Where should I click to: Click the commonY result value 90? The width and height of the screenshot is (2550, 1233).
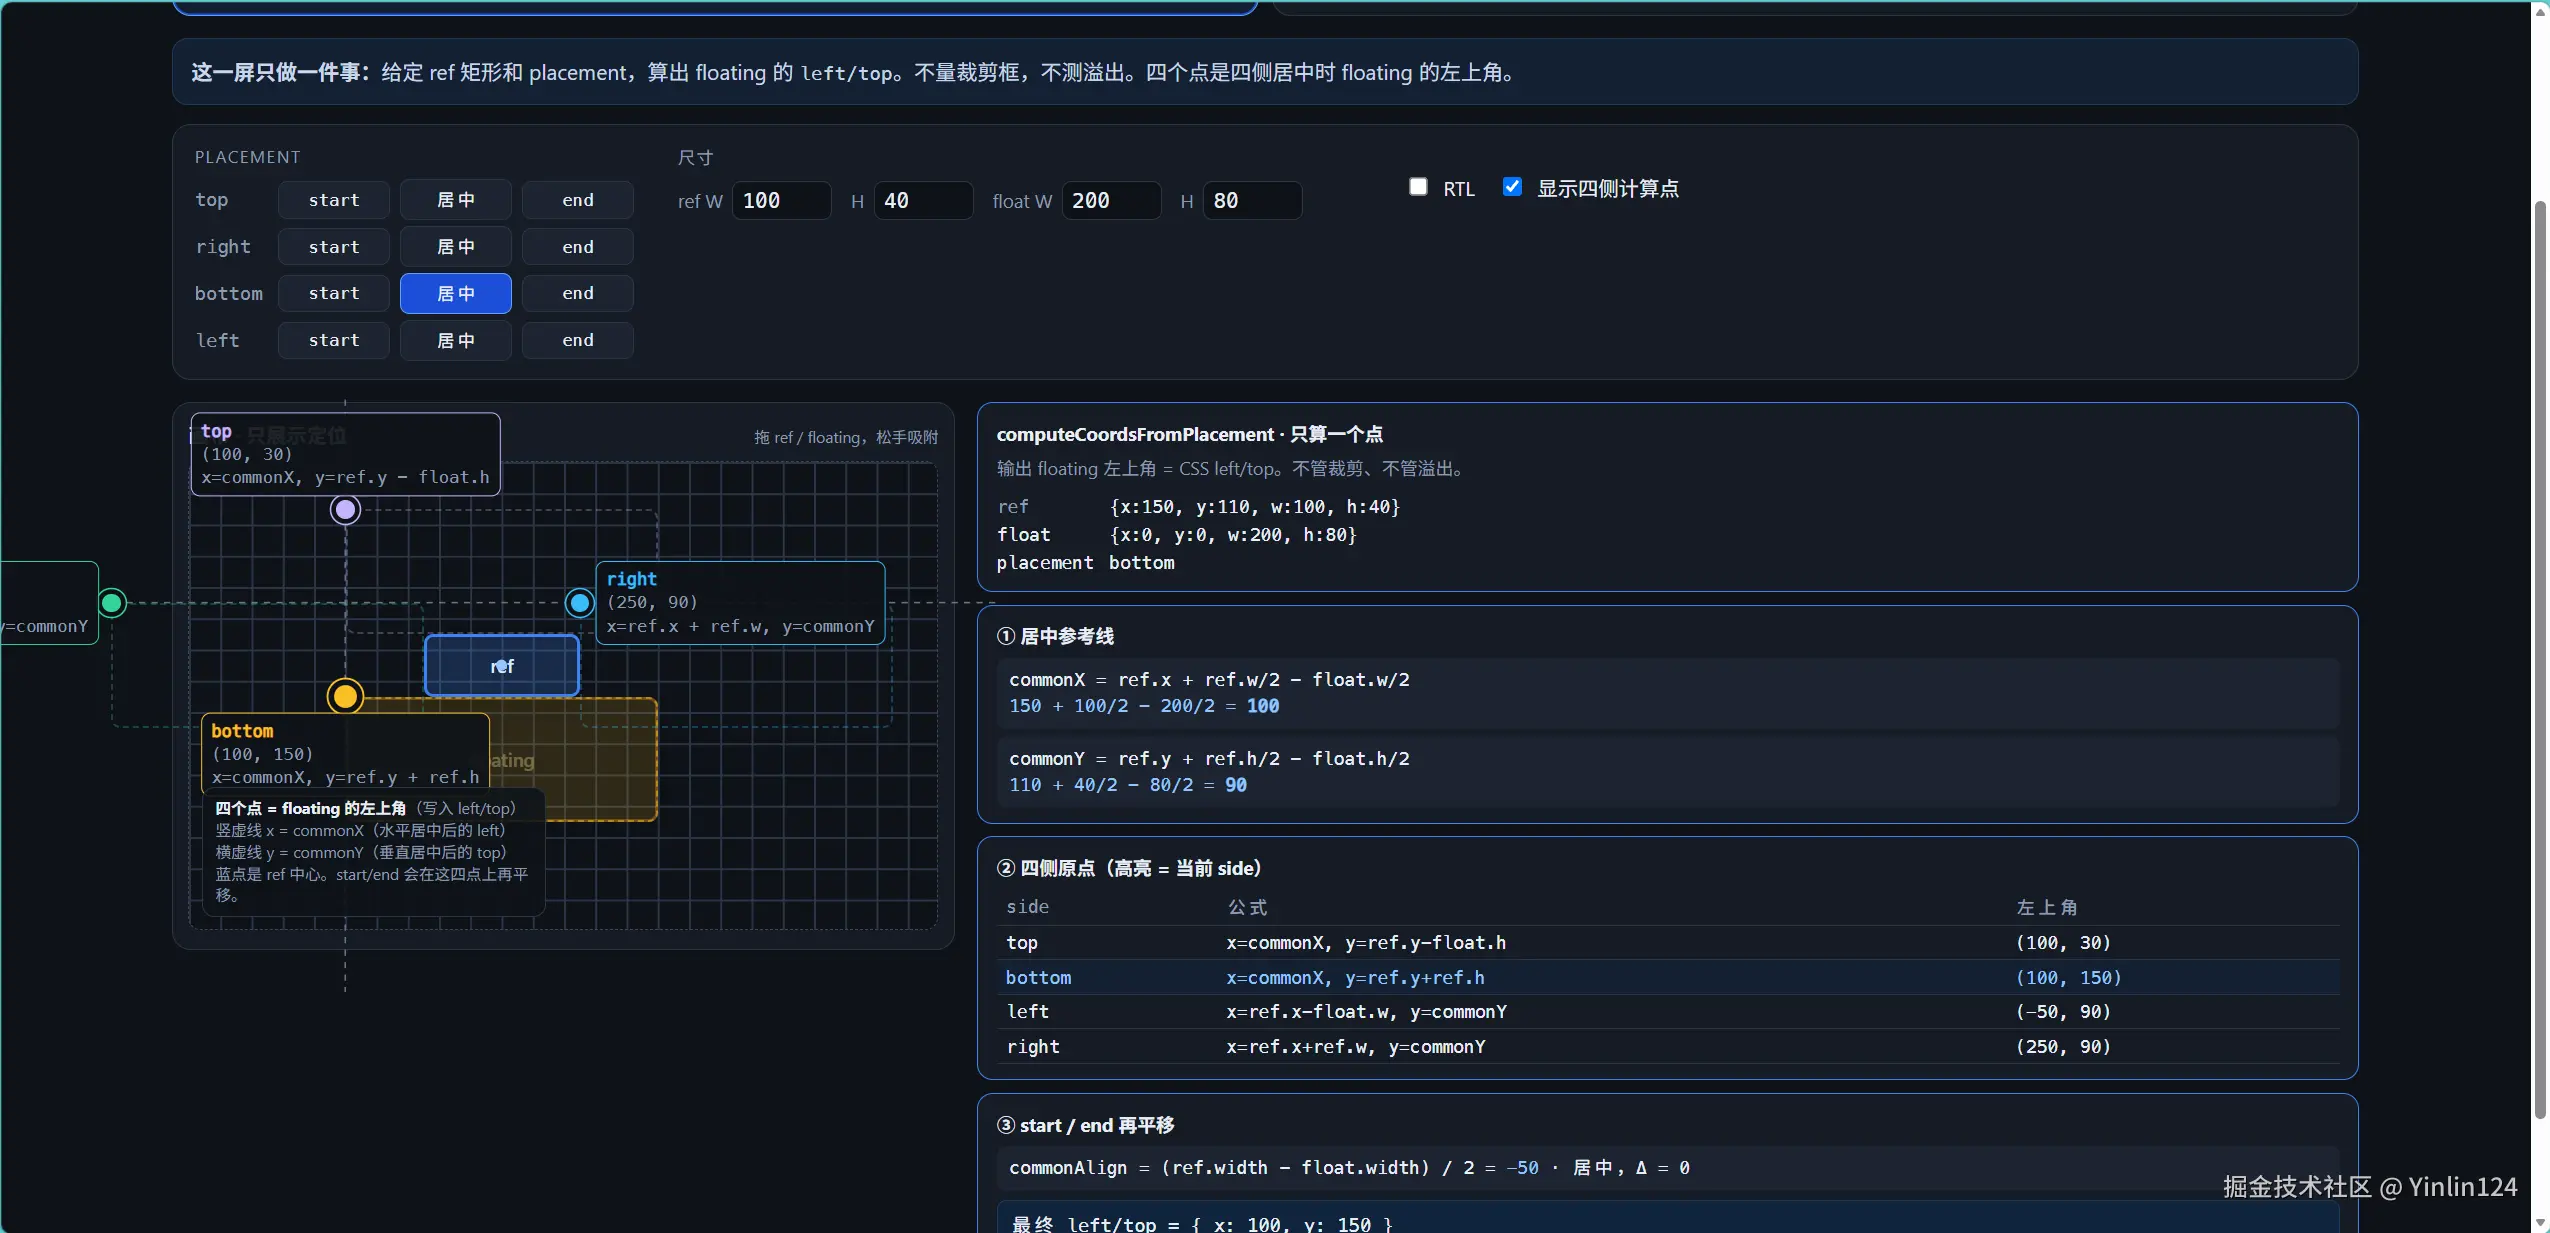1236,785
